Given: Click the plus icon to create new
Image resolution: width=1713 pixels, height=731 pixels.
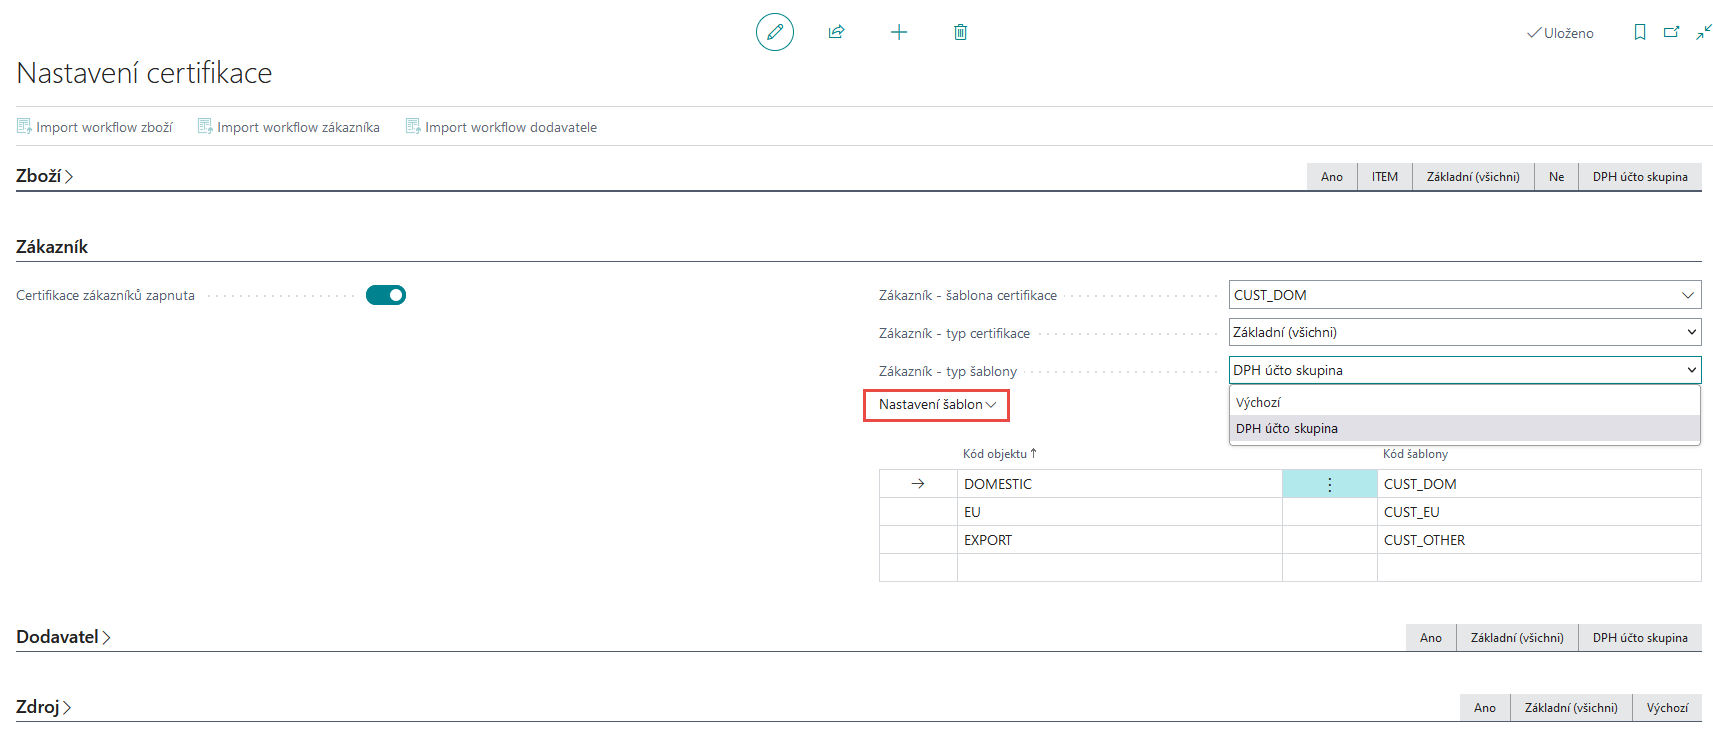Looking at the screenshot, I should coord(898,32).
